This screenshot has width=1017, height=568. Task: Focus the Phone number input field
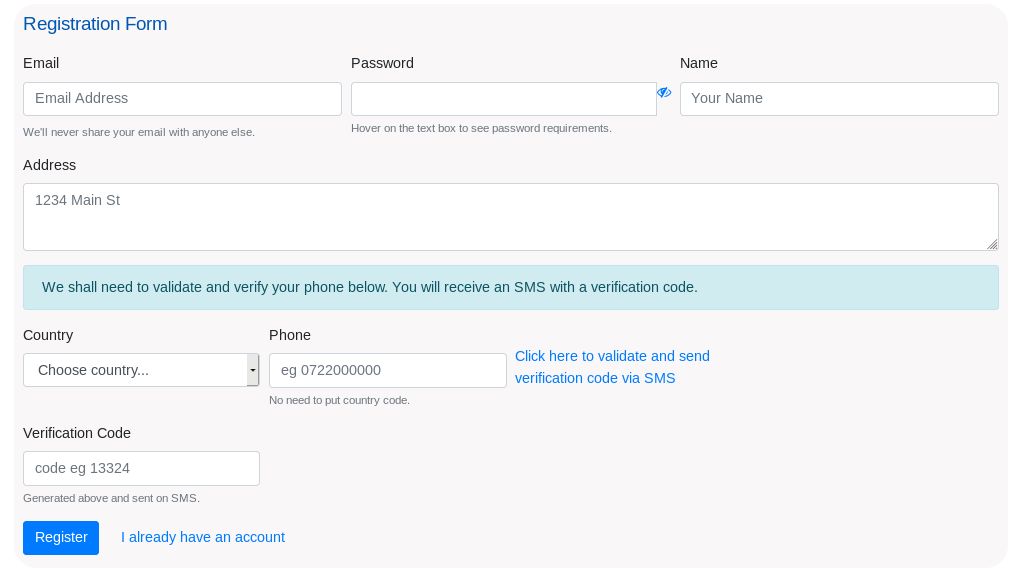pos(387,370)
